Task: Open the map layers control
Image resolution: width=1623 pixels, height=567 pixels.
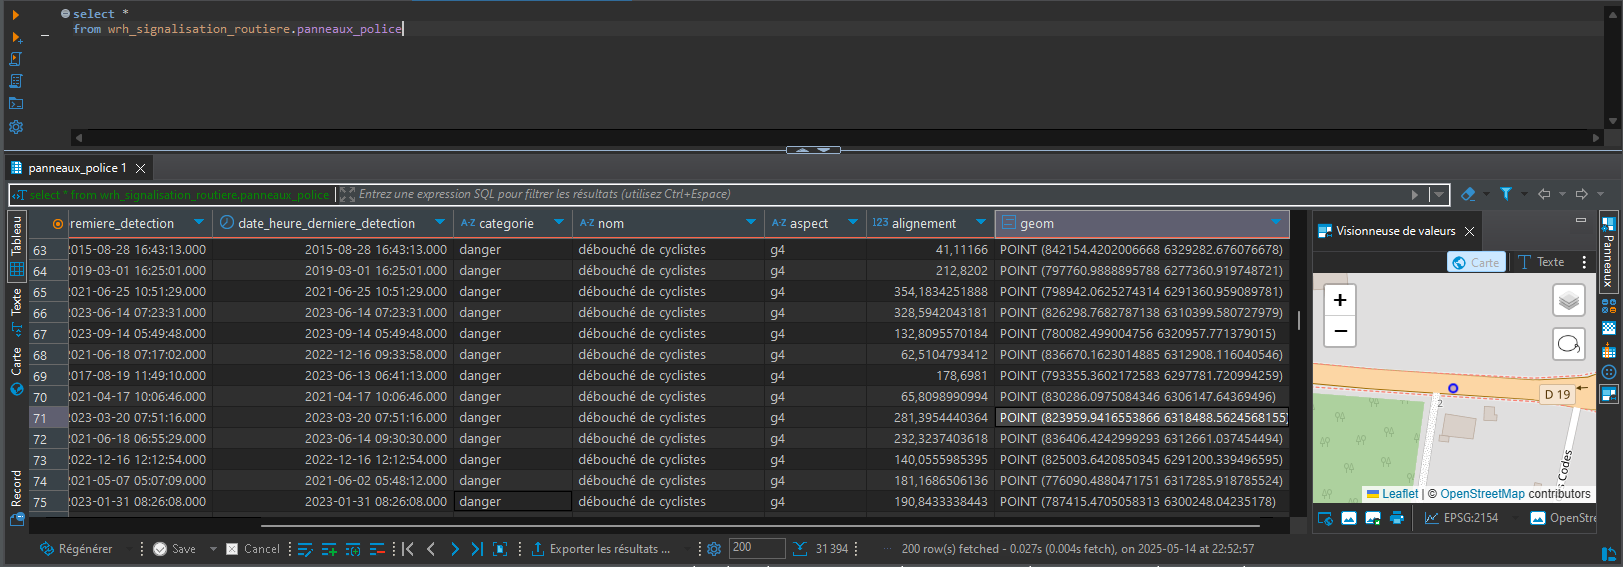Action: tap(1569, 300)
